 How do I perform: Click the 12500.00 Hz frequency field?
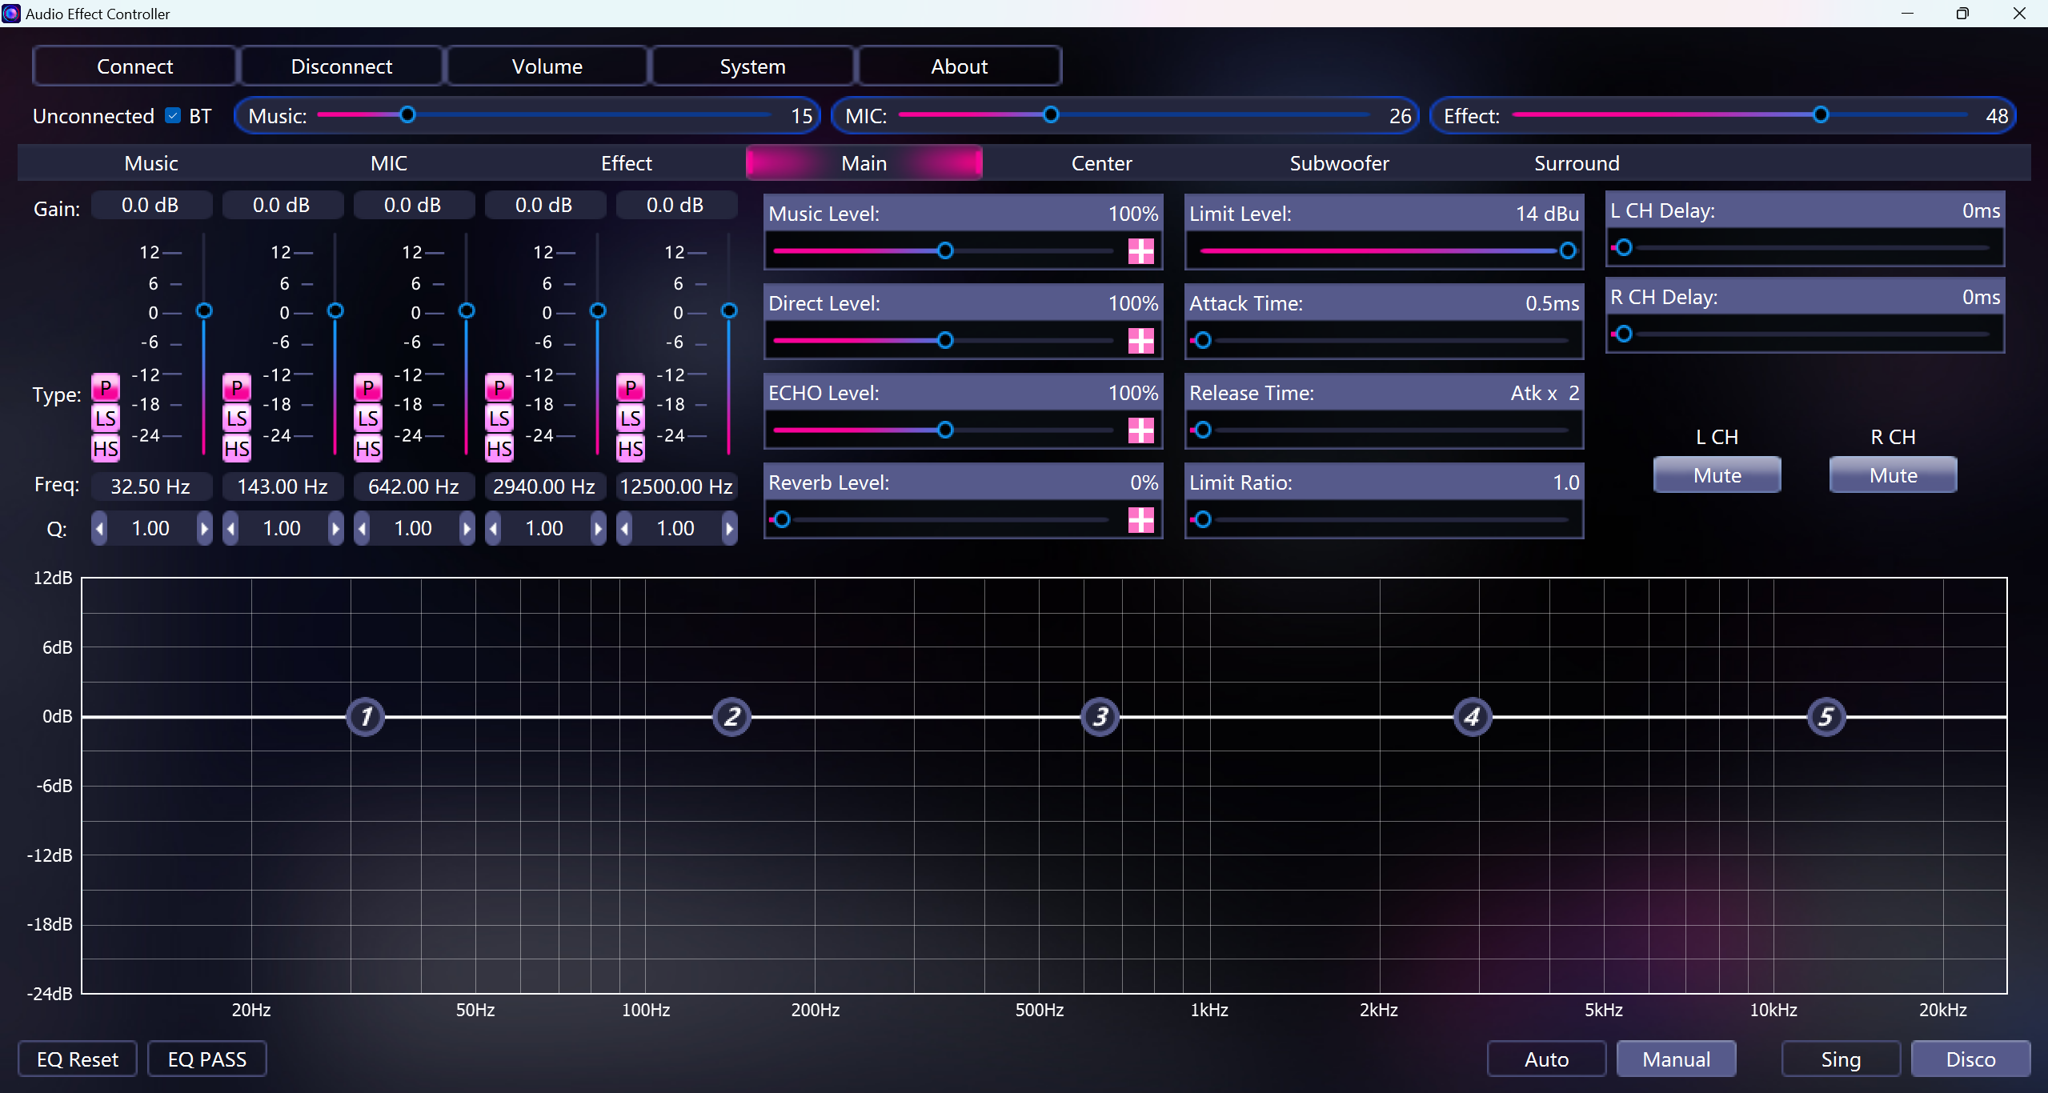click(676, 486)
